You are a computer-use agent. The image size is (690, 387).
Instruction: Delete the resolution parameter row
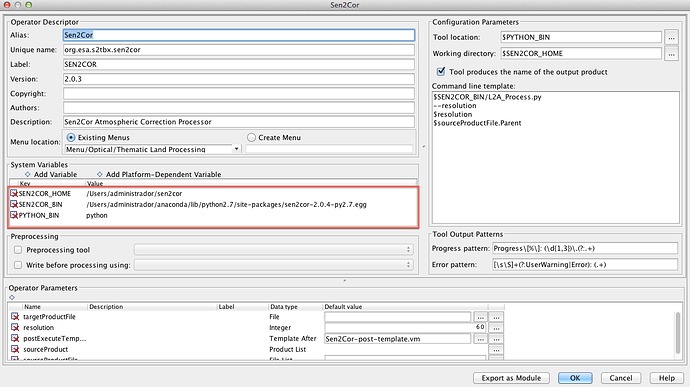tap(15, 328)
